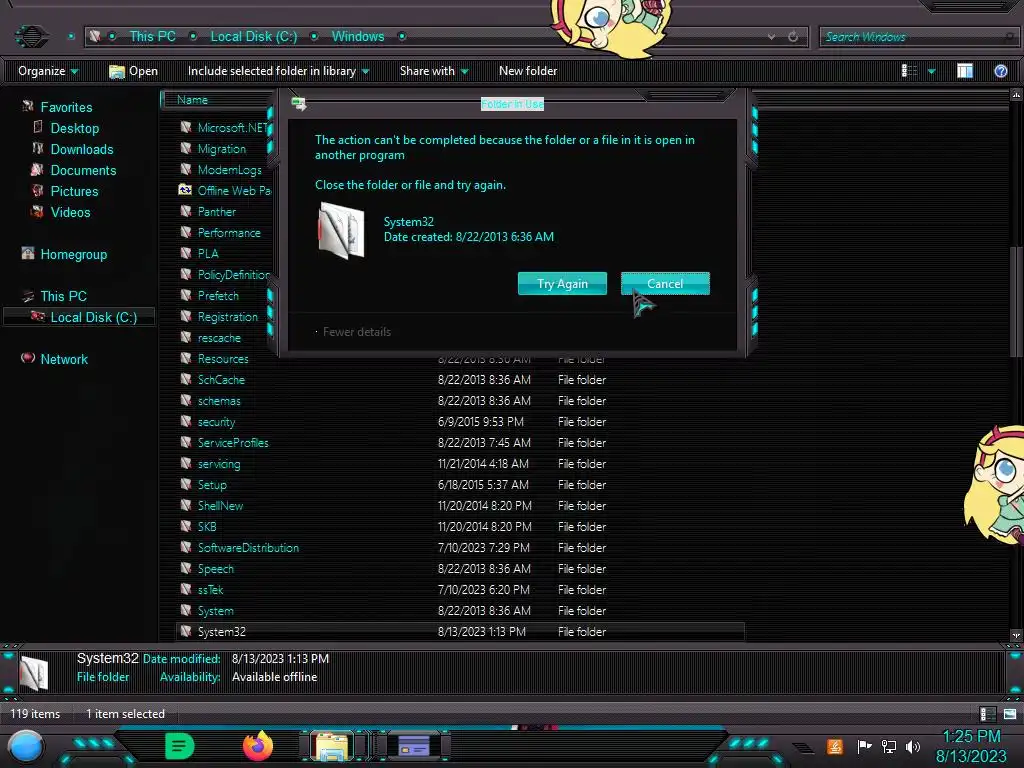Screen dimensions: 1024x768
Task: Select the security folder icon
Action: [185, 421]
